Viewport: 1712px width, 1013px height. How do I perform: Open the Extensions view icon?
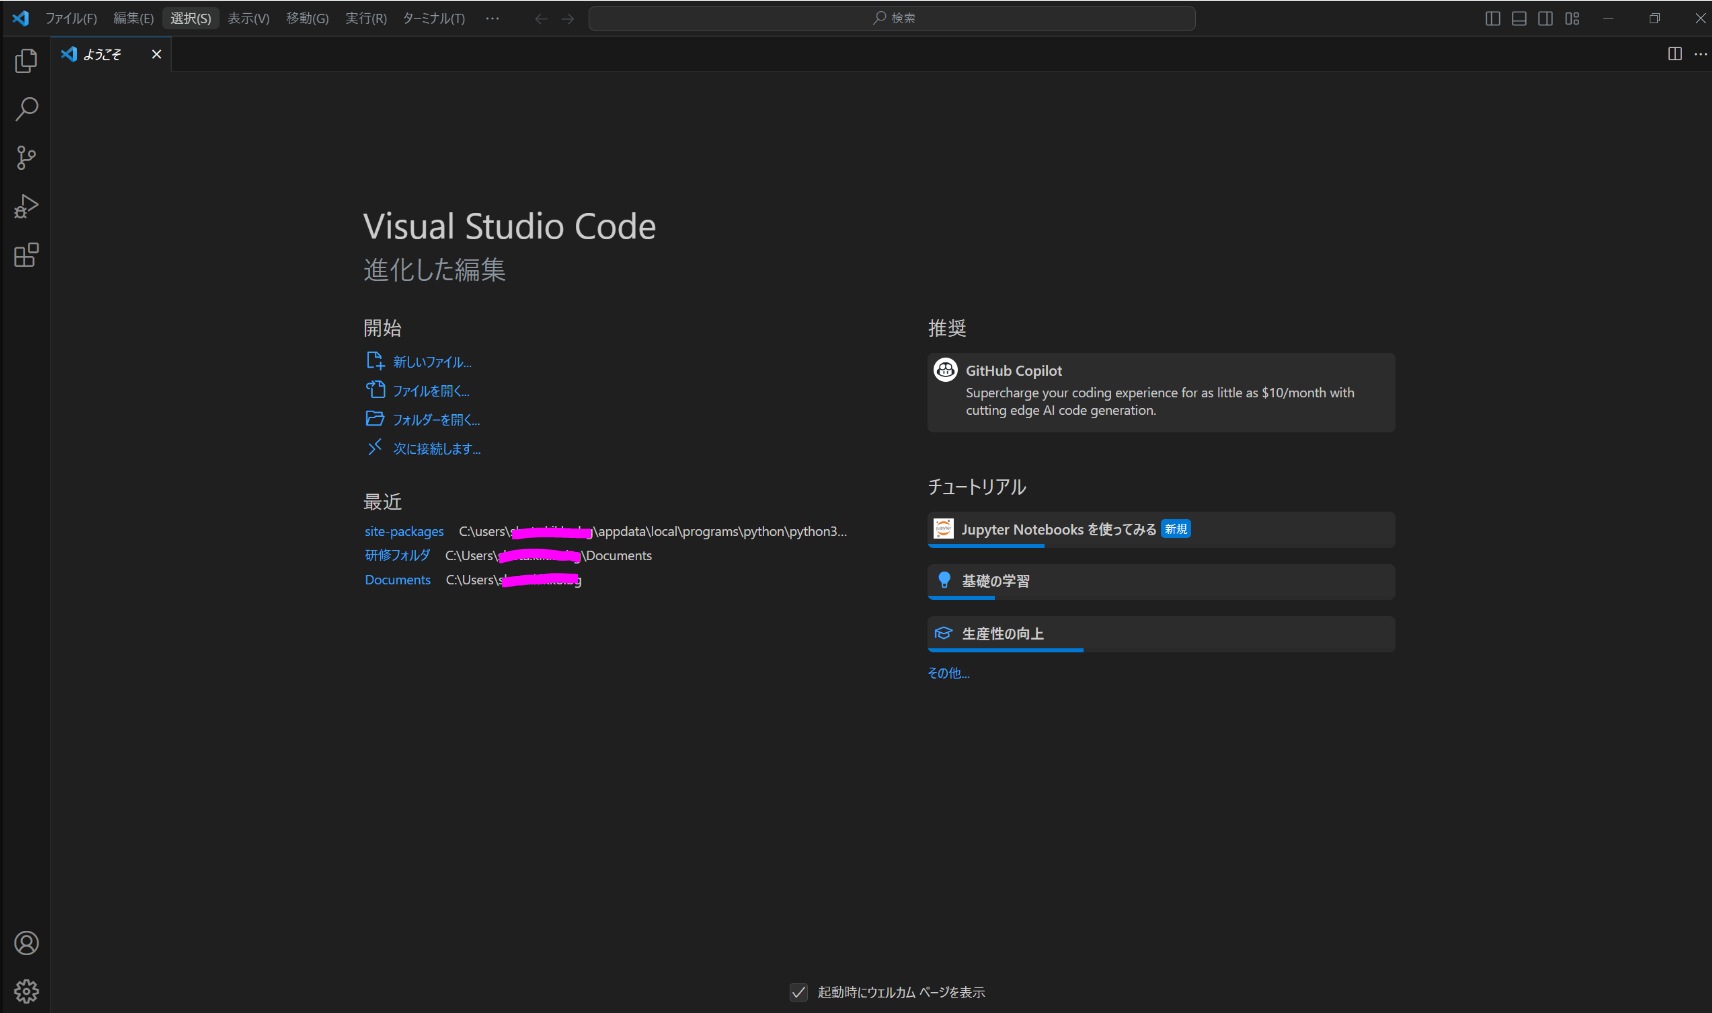(26, 255)
